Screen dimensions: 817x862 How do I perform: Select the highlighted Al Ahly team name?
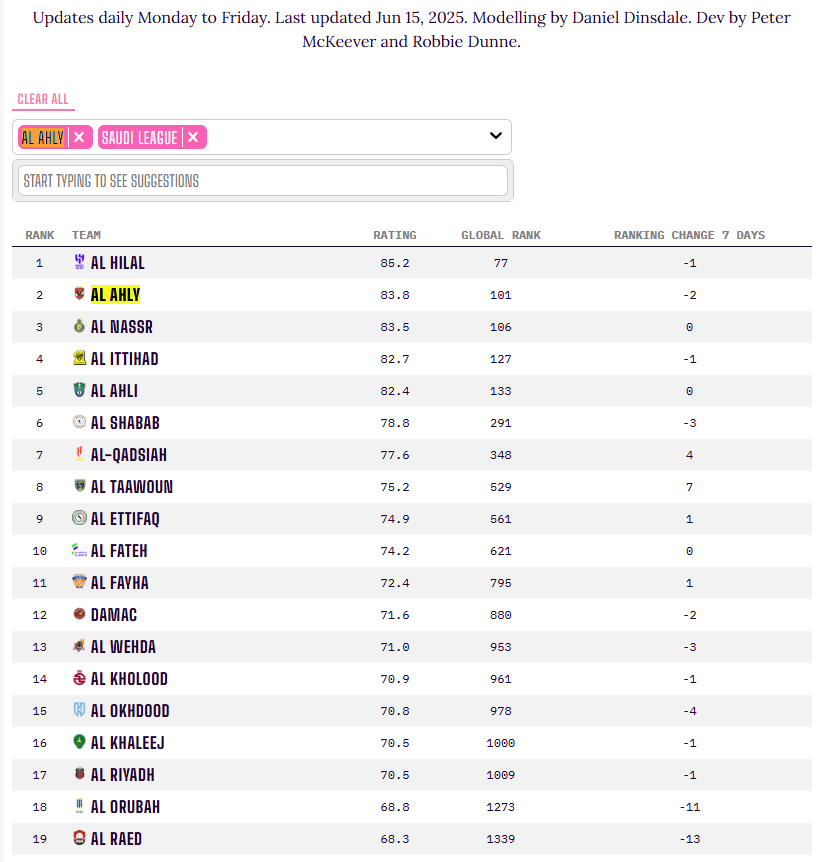pyautogui.click(x=115, y=295)
